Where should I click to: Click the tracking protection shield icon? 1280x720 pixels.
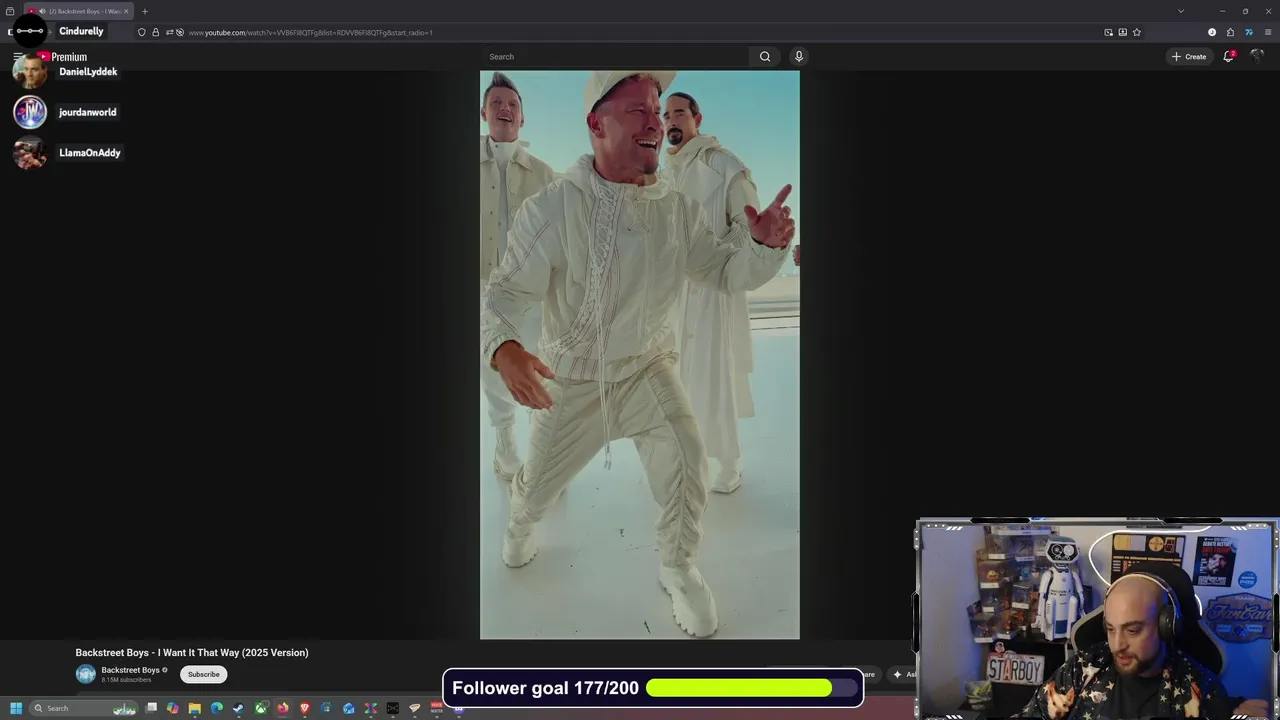pyautogui.click(x=141, y=32)
